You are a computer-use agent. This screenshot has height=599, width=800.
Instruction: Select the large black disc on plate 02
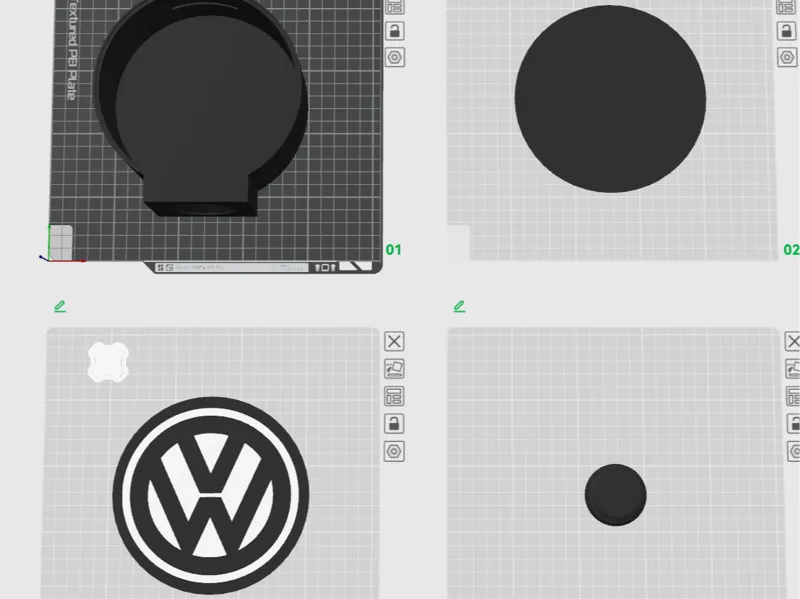pos(610,99)
